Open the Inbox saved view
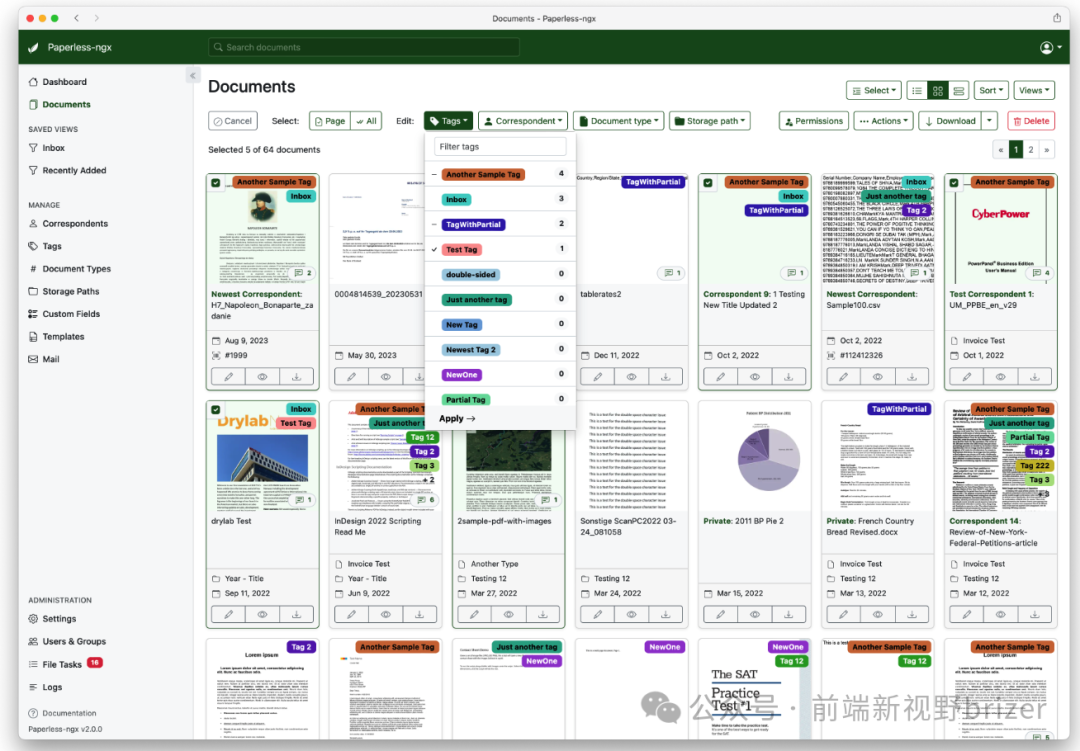This screenshot has height=751, width=1080. tap(54, 148)
